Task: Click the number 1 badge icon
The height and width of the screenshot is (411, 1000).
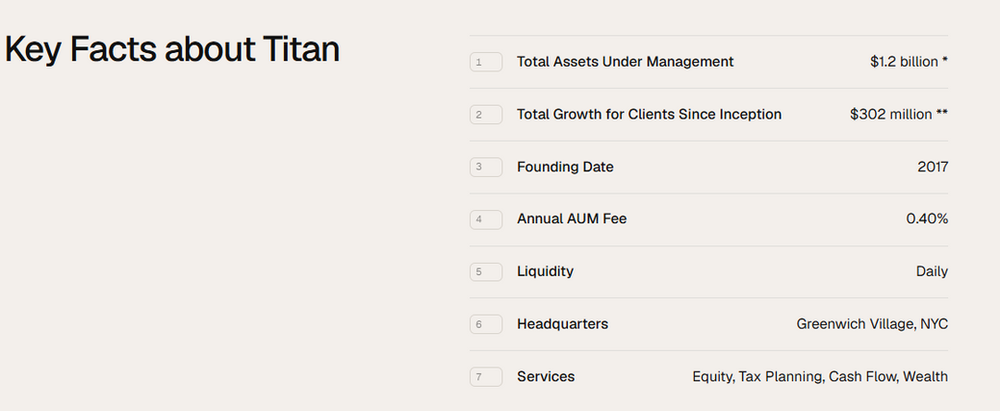Action: (x=486, y=62)
